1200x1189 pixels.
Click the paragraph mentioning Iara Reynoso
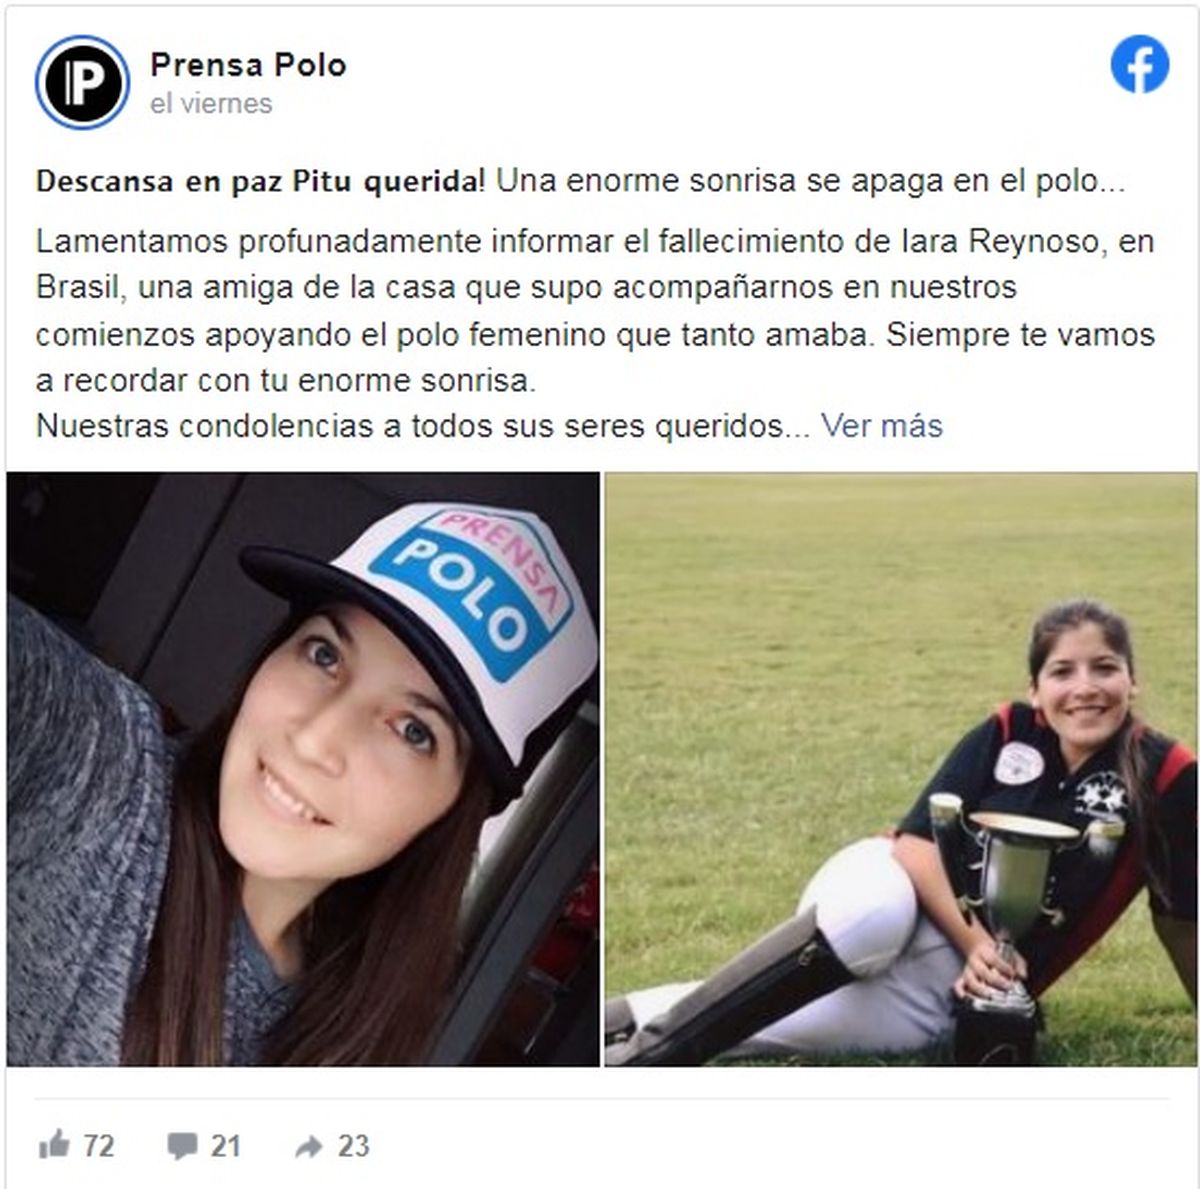pyautogui.click(x=595, y=311)
